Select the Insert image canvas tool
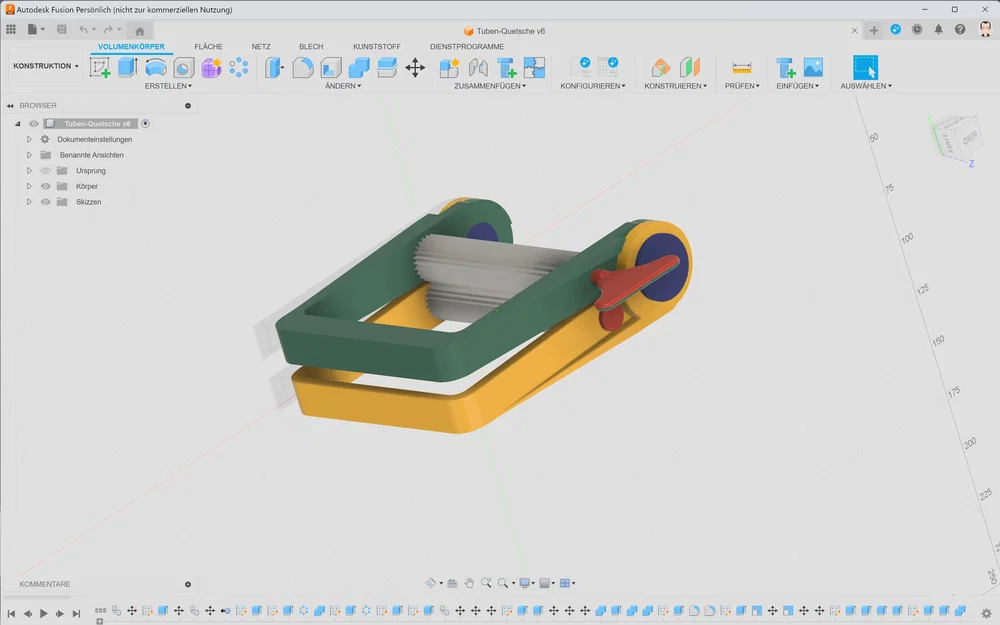The width and height of the screenshot is (1000, 625). (x=813, y=67)
